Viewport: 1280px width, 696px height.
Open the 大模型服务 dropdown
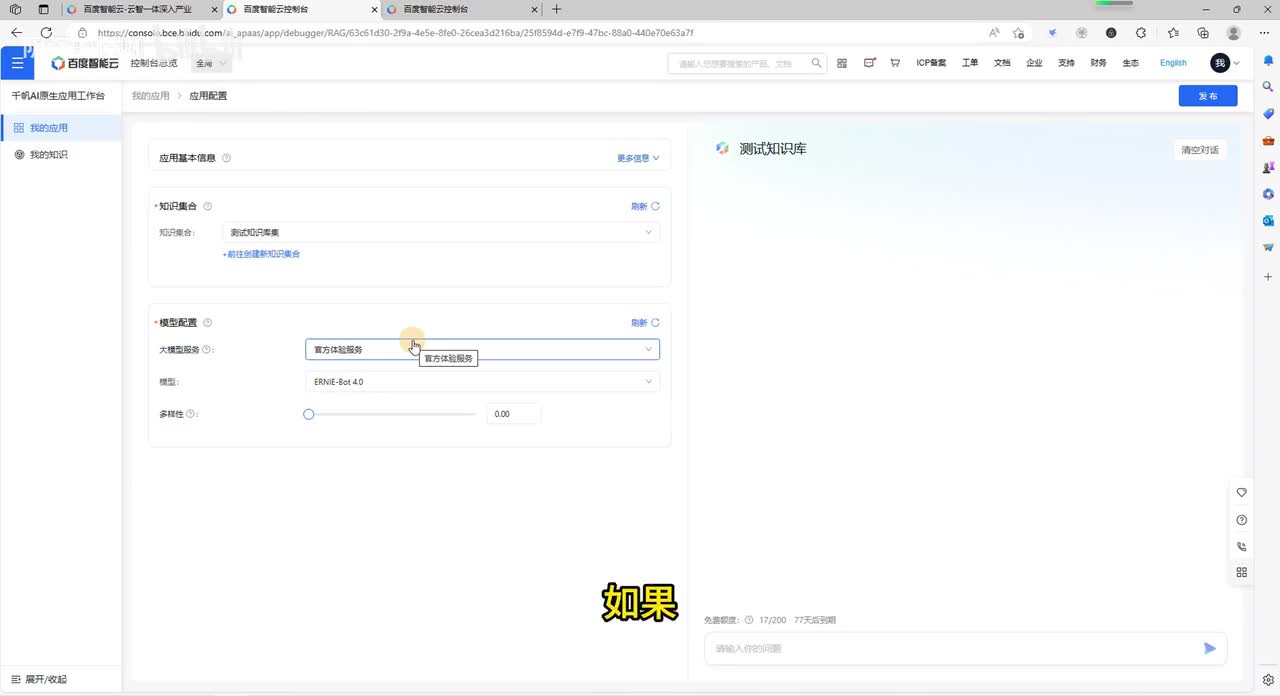click(481, 349)
